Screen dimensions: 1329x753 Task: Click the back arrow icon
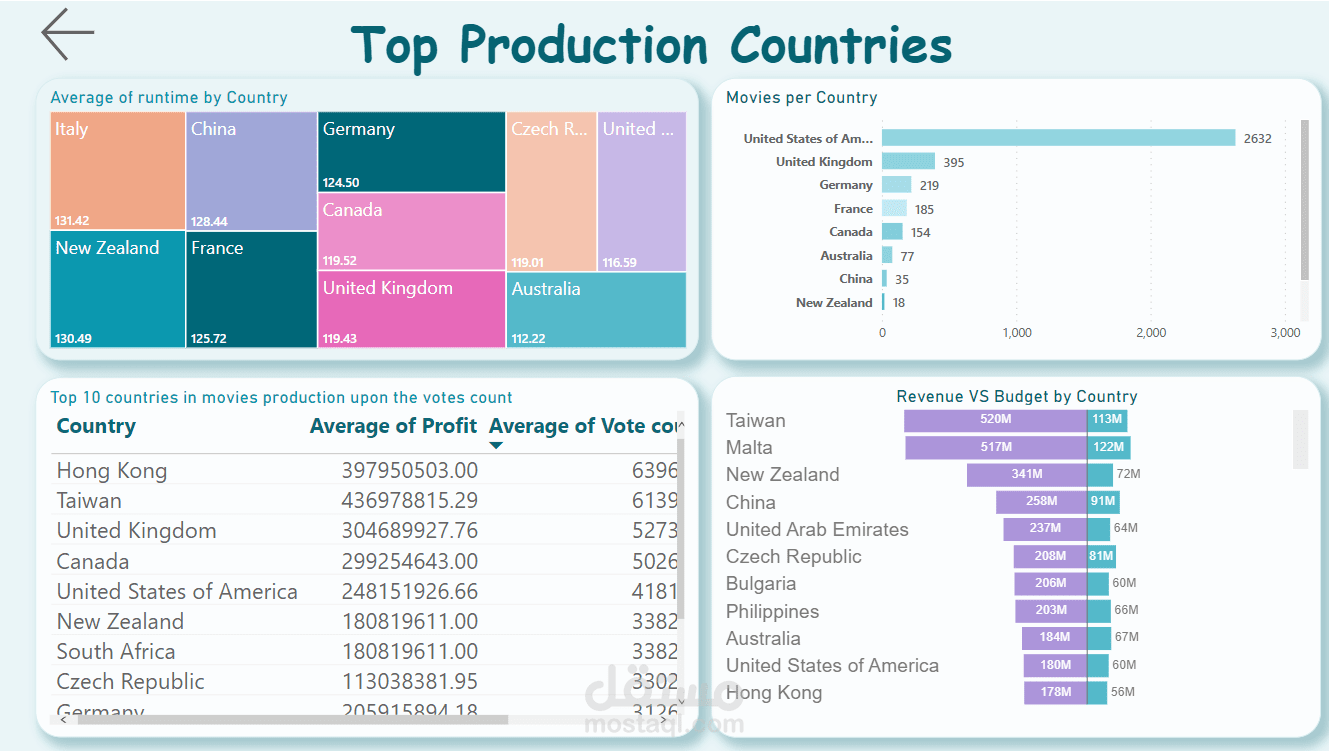click(67, 34)
